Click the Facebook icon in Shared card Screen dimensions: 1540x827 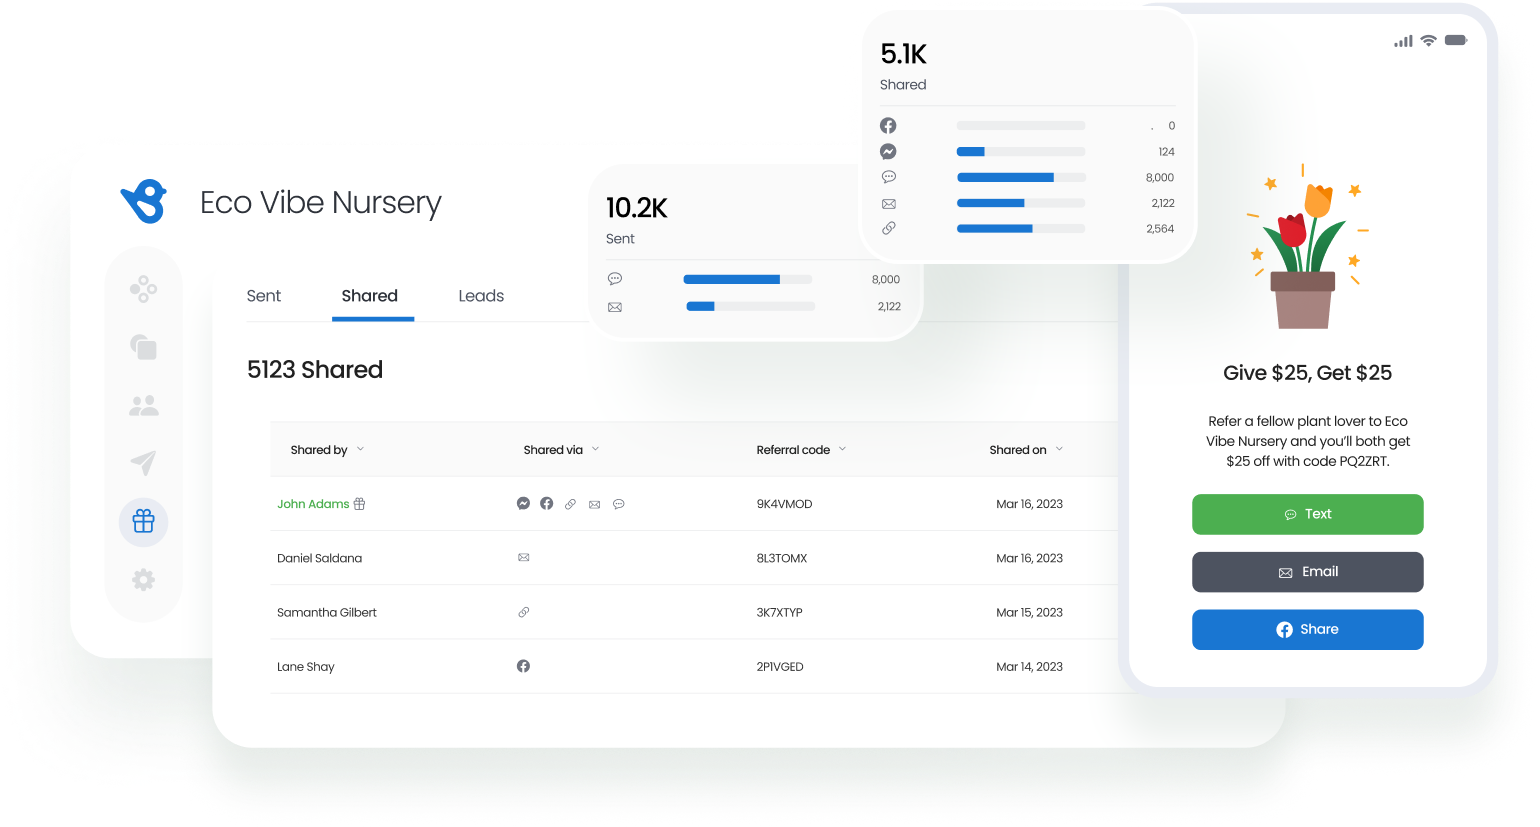tap(888, 126)
